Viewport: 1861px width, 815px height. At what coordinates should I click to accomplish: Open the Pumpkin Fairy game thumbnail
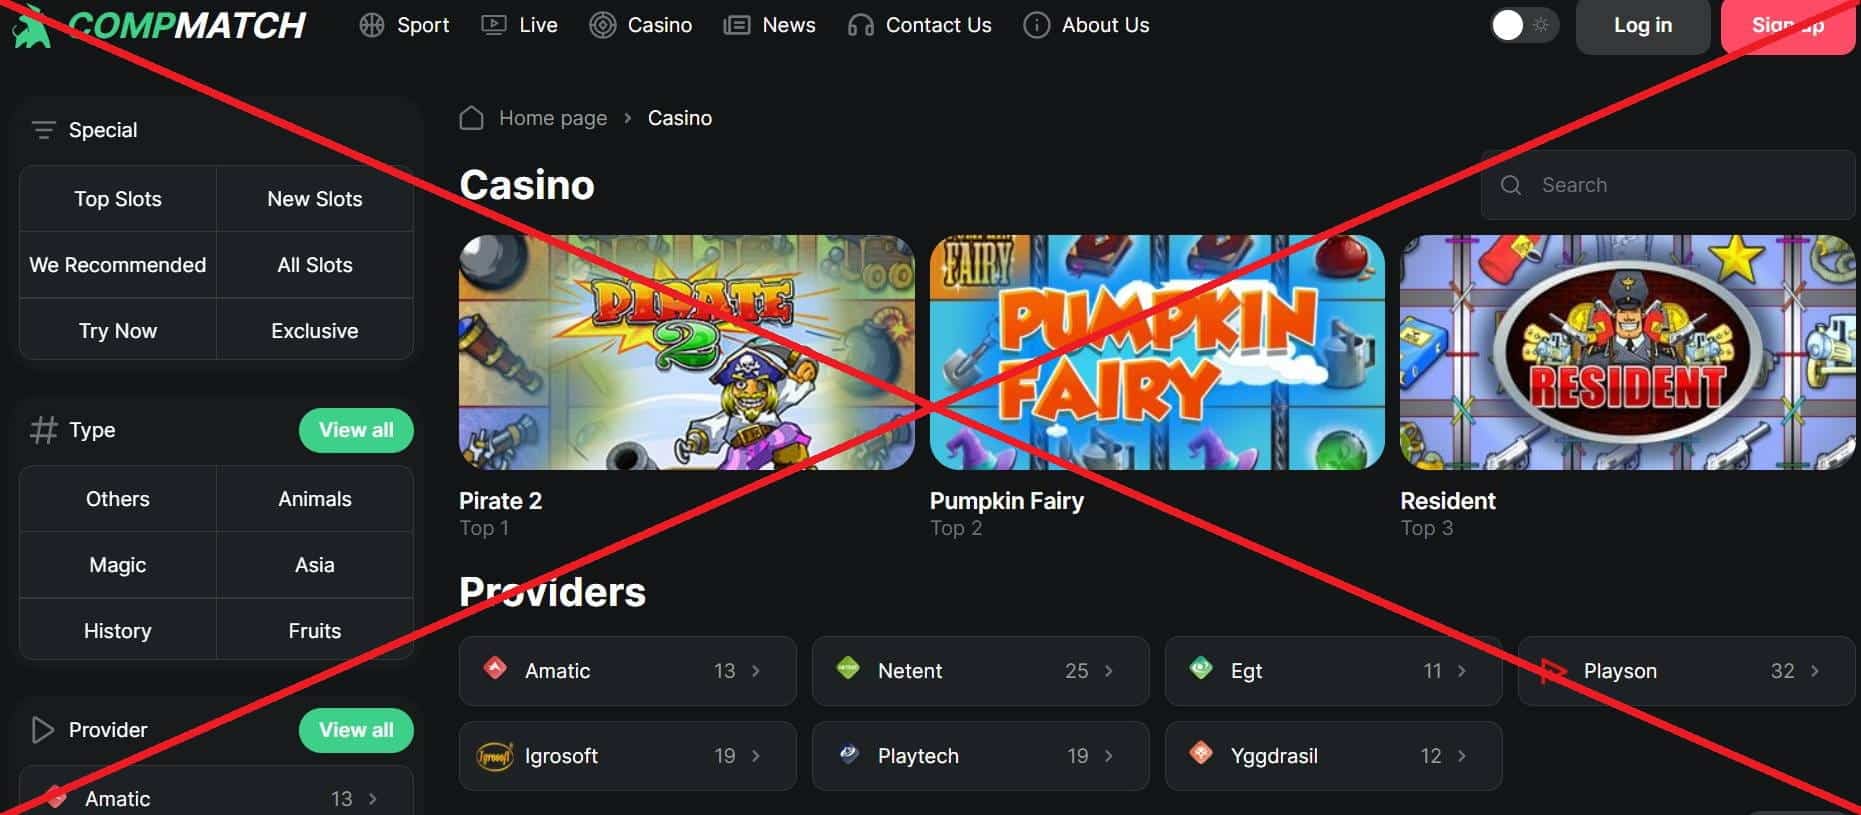tap(1157, 352)
